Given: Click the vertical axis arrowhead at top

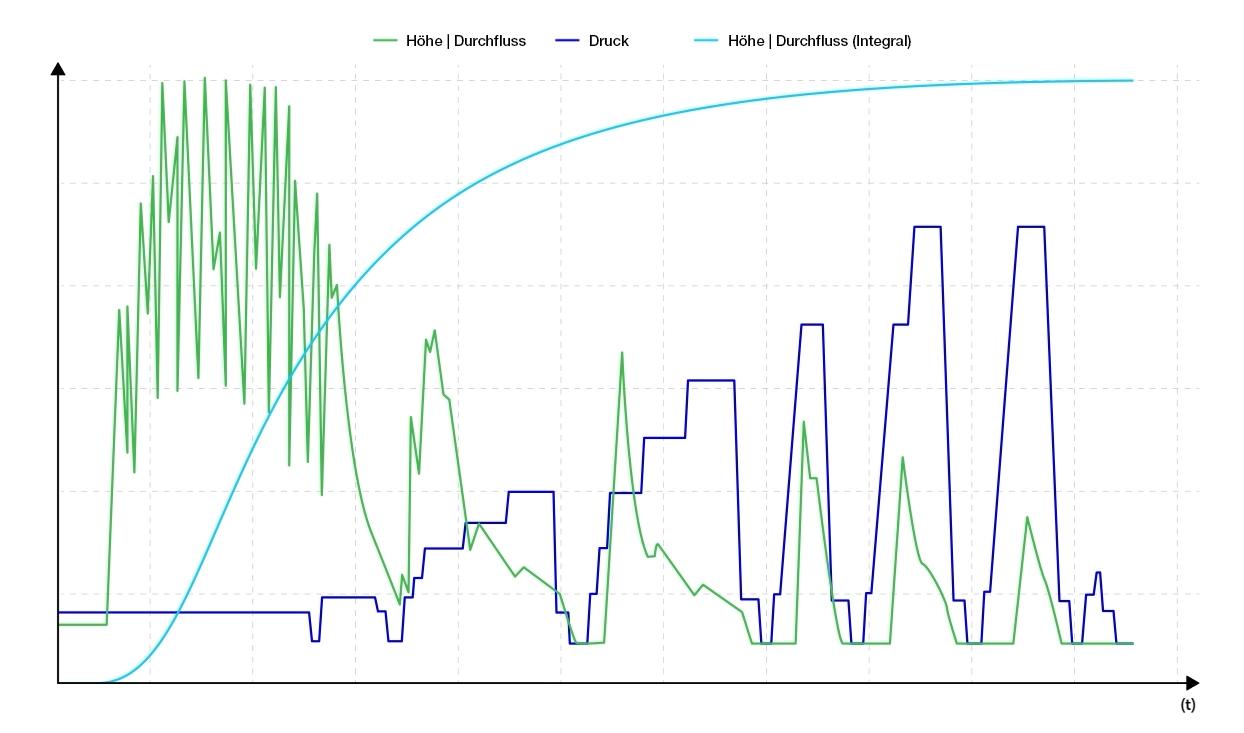Looking at the screenshot, I should pyautogui.click(x=58, y=69).
